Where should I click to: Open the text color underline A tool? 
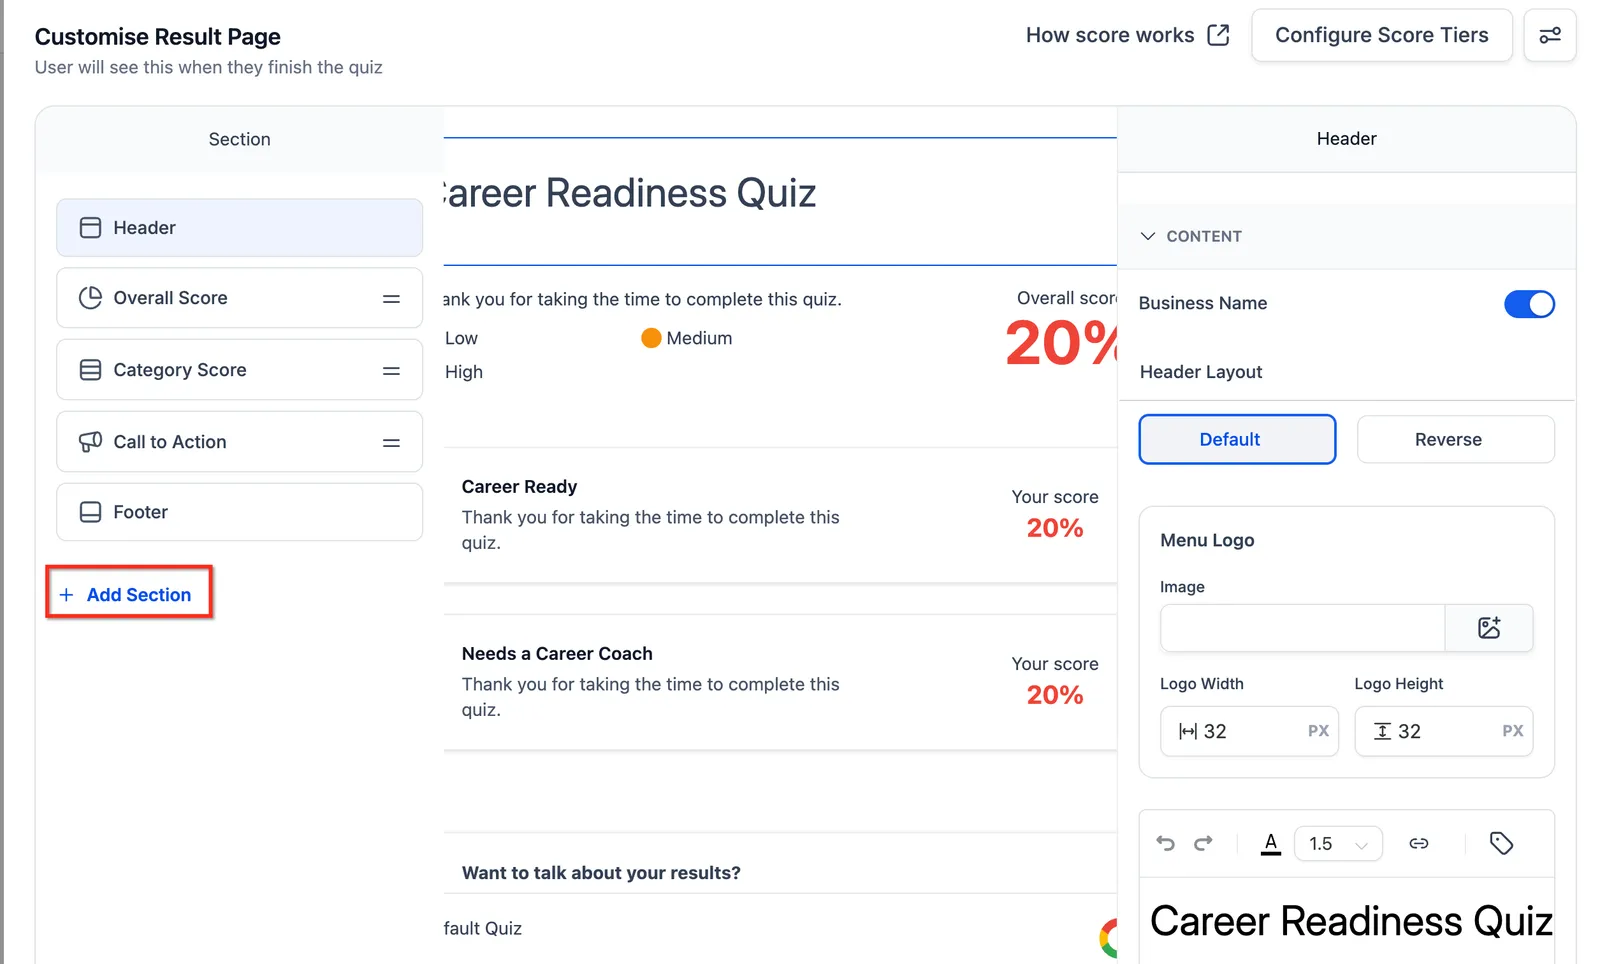tap(1271, 843)
